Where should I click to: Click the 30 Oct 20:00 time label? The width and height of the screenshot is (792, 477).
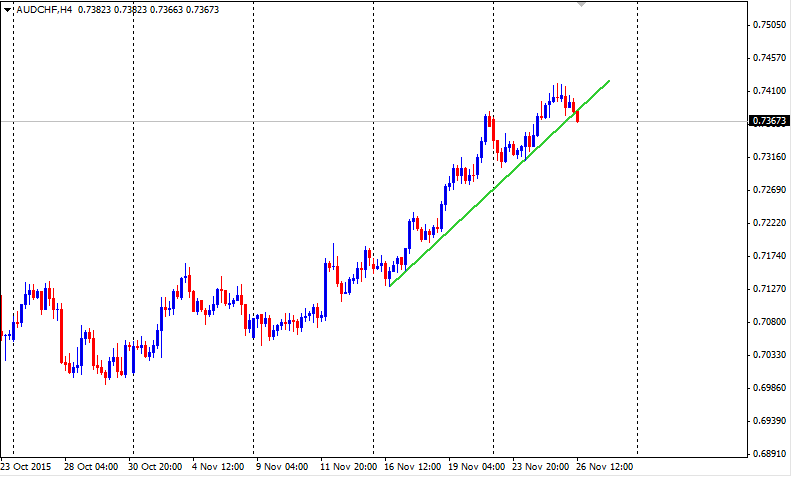point(155,466)
